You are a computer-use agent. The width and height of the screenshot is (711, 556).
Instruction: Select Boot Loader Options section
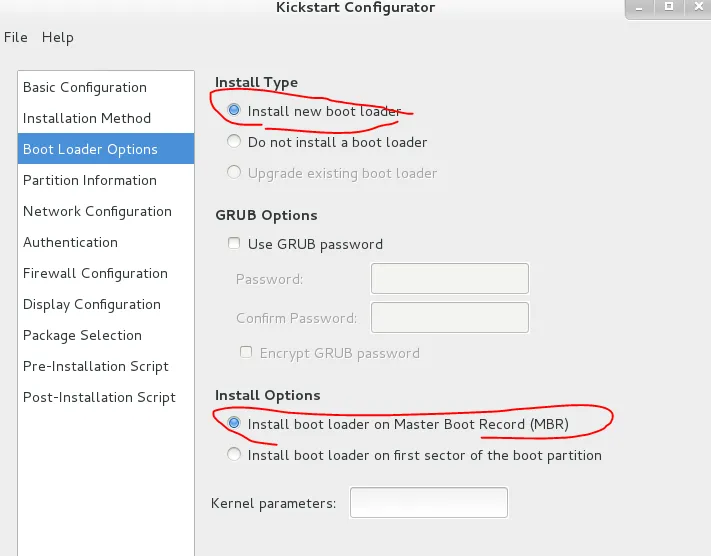coord(90,149)
